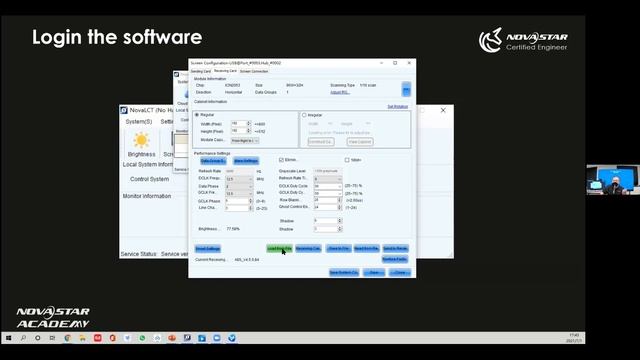Open System(S) menu in NovaLCT window

pyautogui.click(x=139, y=122)
